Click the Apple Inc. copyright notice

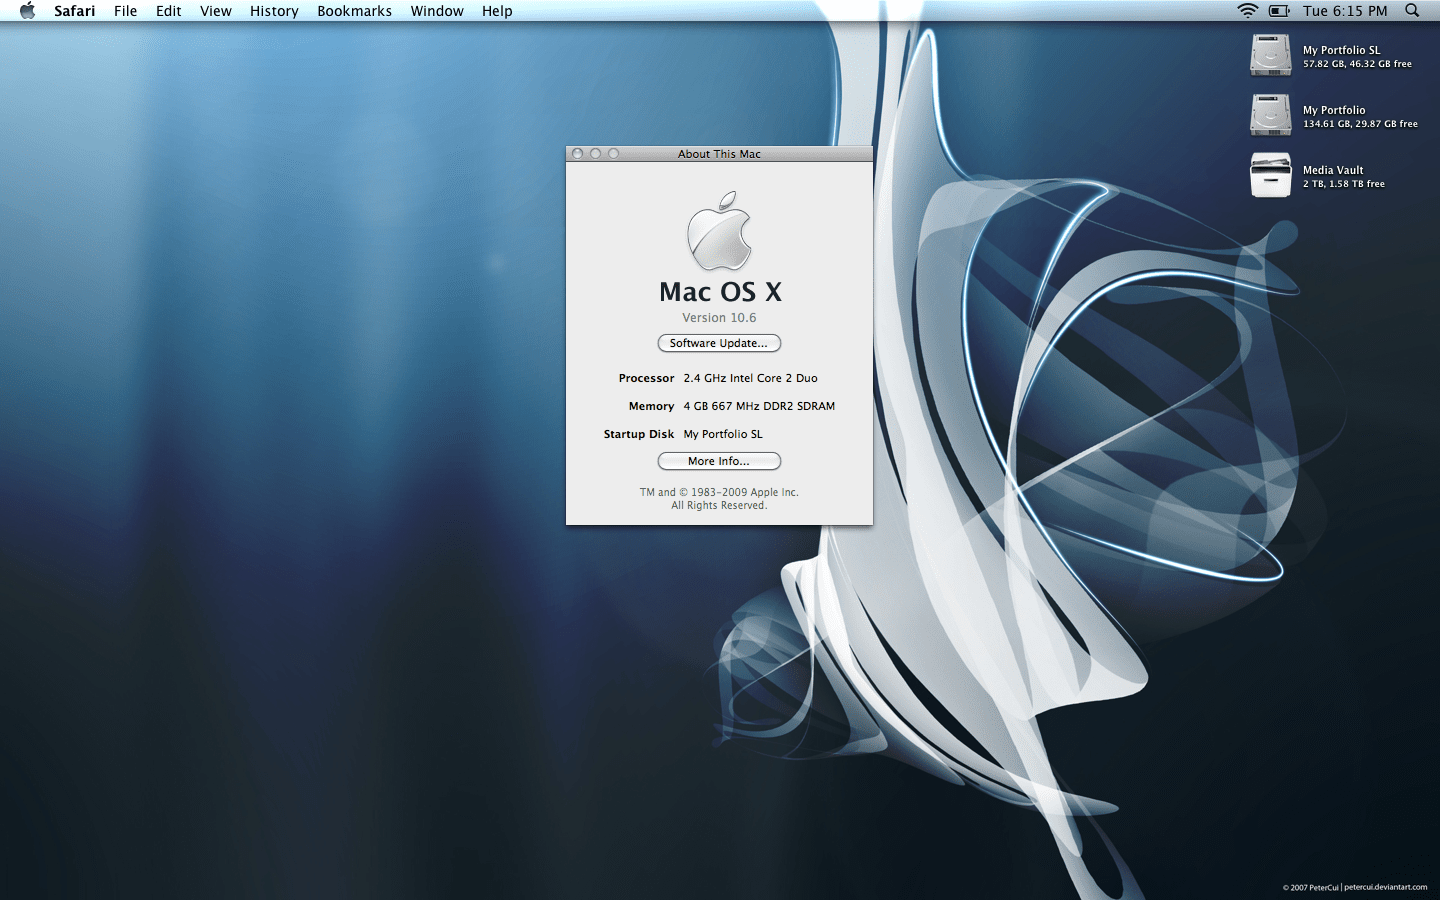point(719,499)
